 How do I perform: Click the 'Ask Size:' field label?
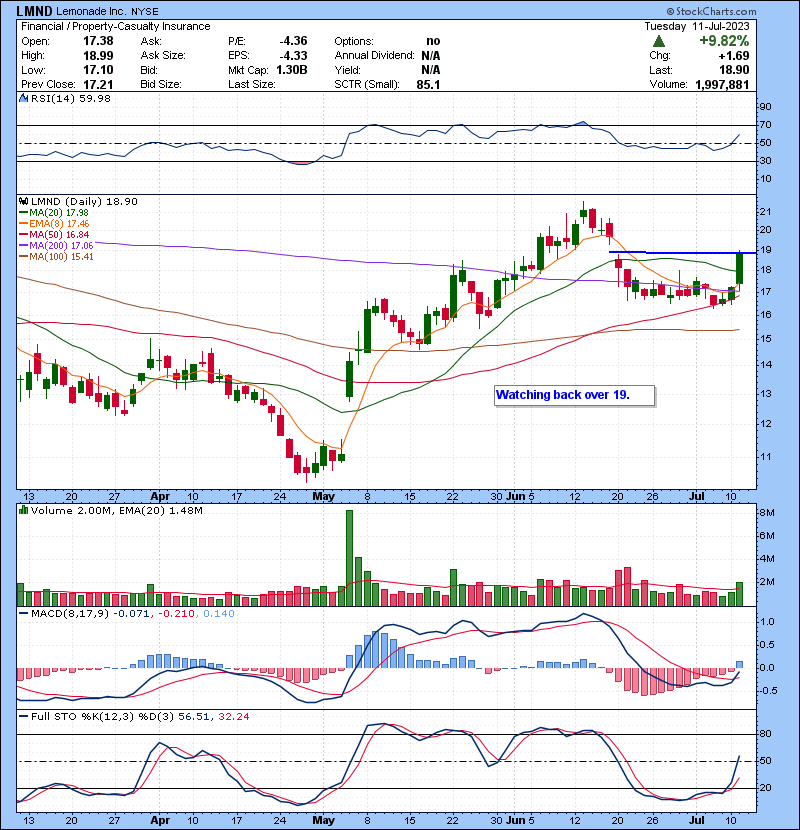[163, 56]
